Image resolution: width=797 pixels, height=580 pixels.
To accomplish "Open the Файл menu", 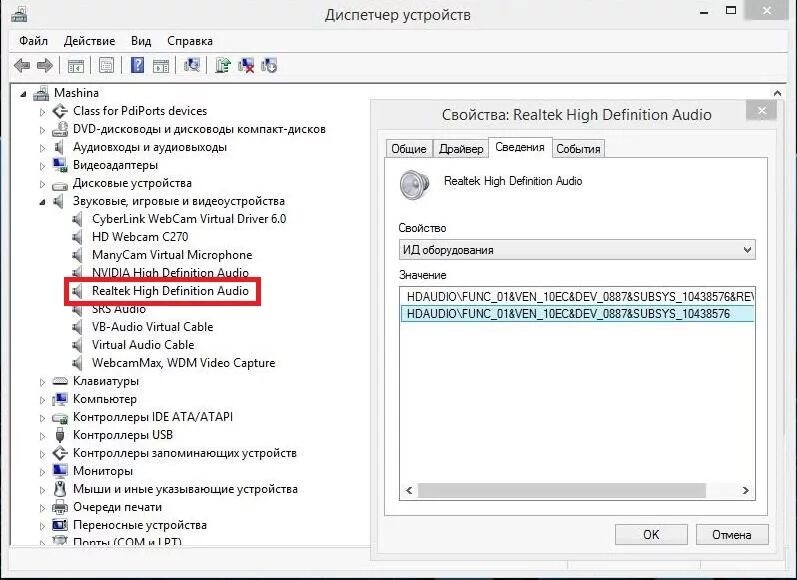I will tap(34, 41).
